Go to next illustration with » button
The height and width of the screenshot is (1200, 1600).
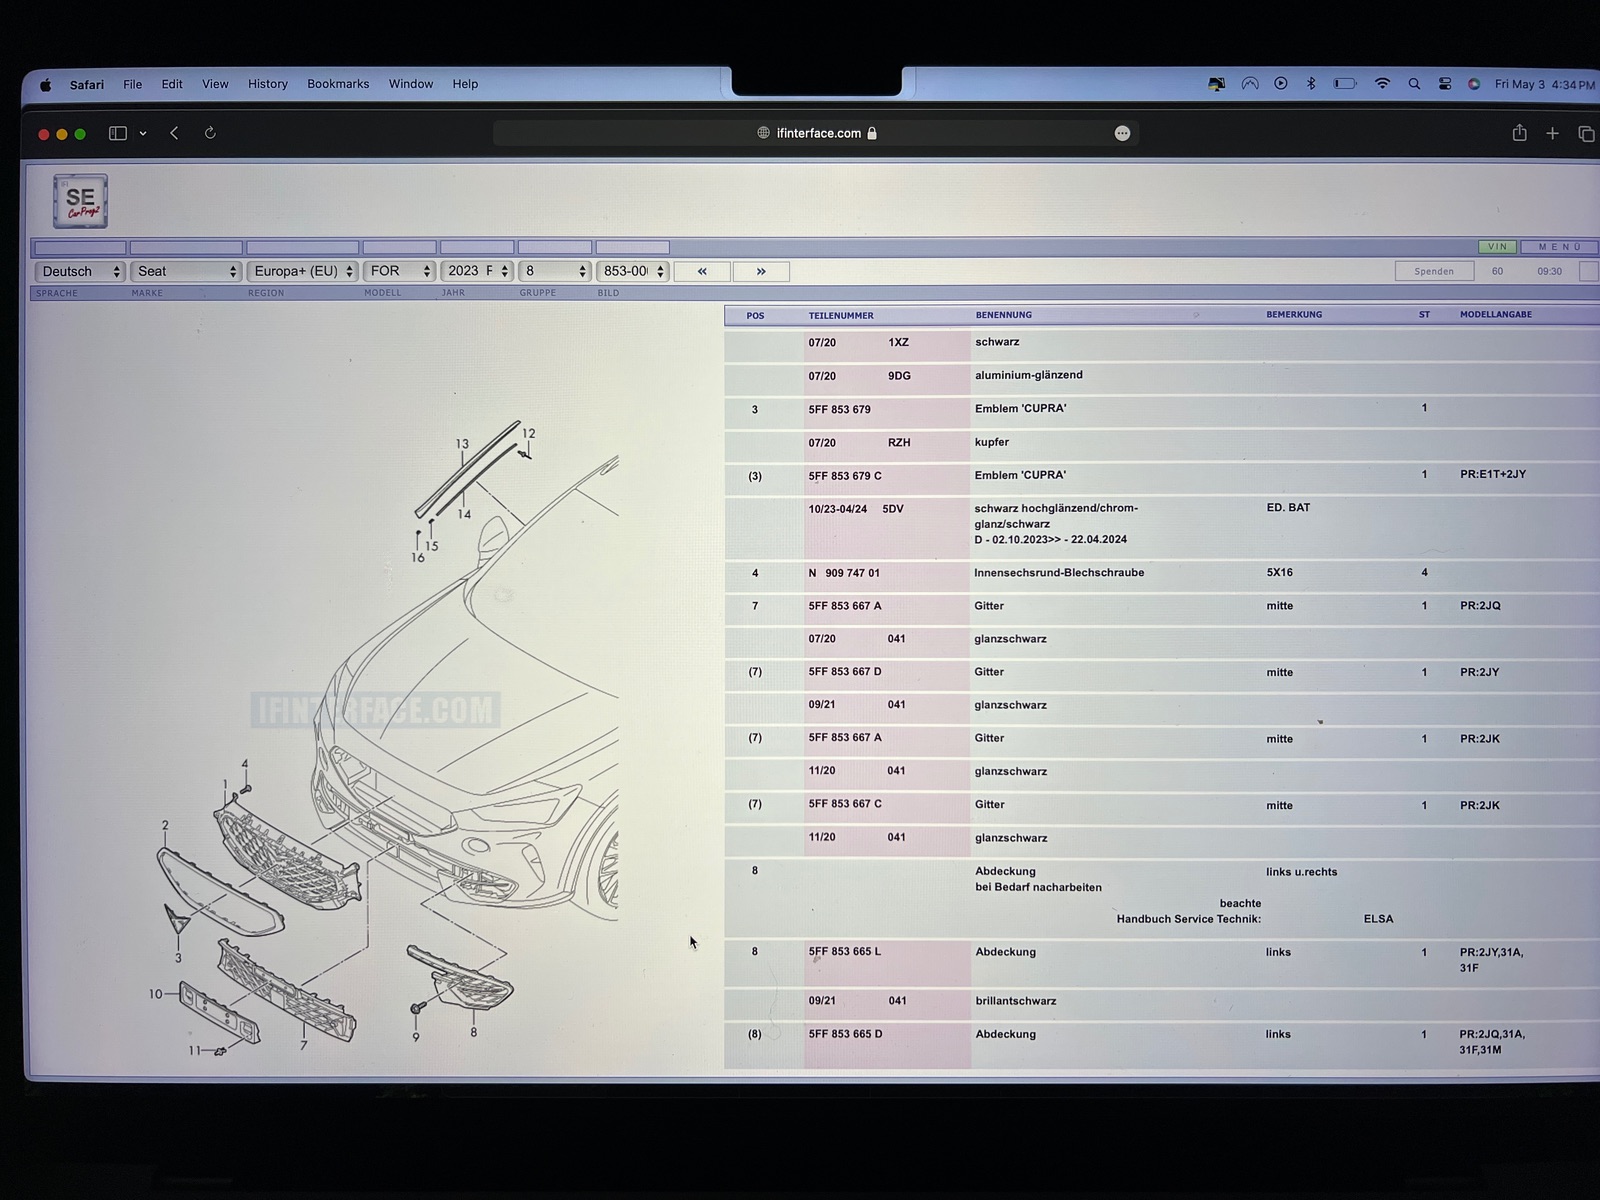pyautogui.click(x=761, y=271)
